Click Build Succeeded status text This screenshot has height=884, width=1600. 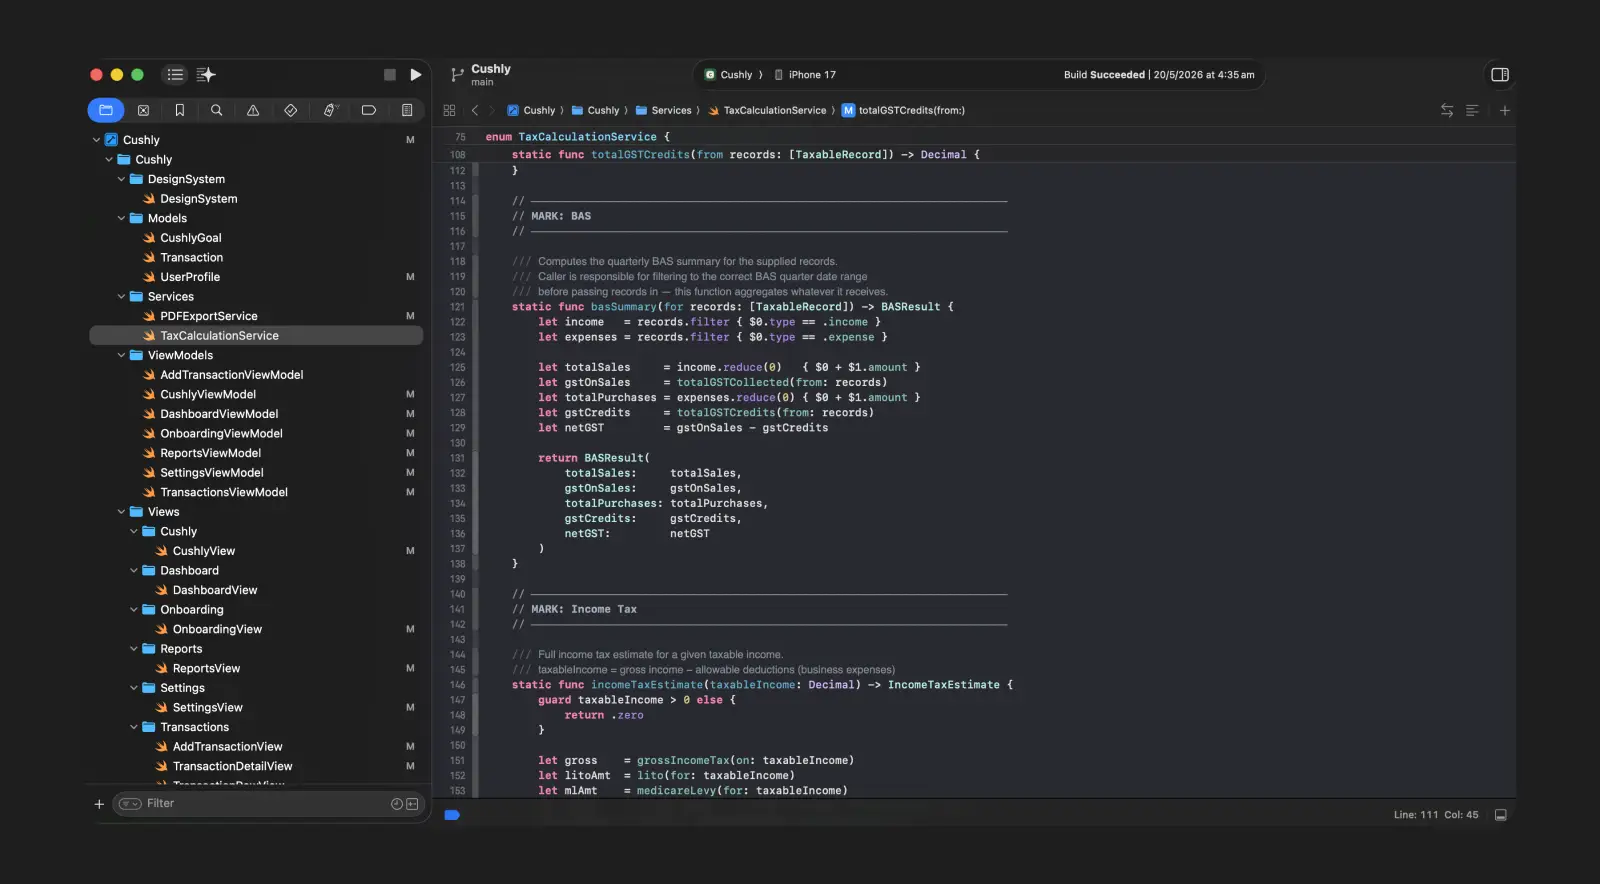click(1104, 75)
